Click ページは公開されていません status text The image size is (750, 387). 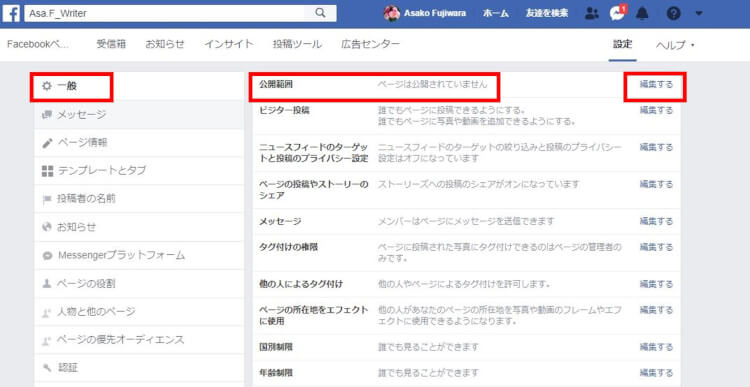[432, 85]
